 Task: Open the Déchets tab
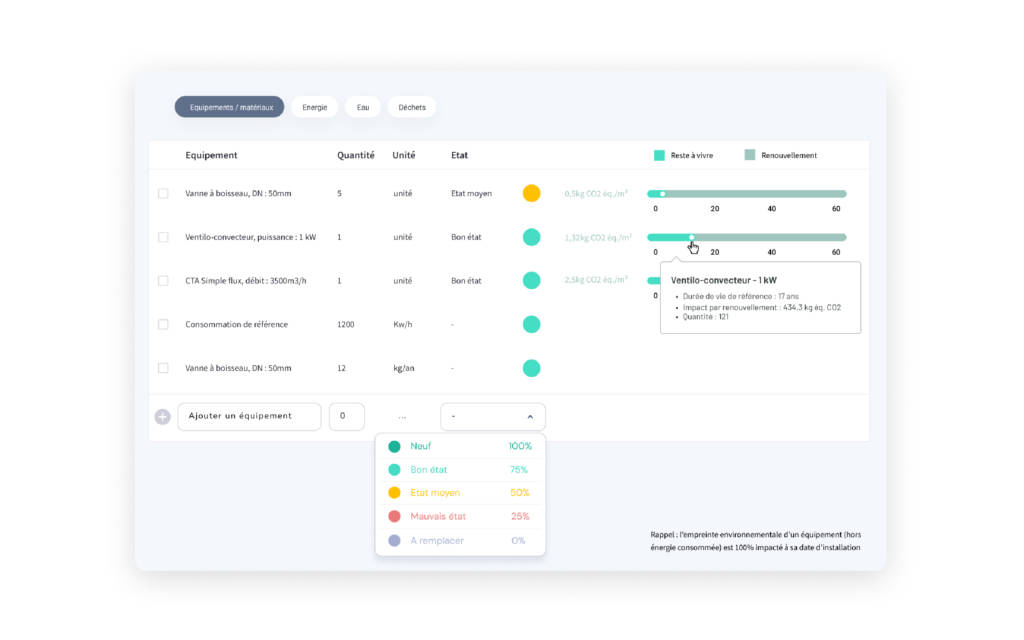pyautogui.click(x=412, y=107)
